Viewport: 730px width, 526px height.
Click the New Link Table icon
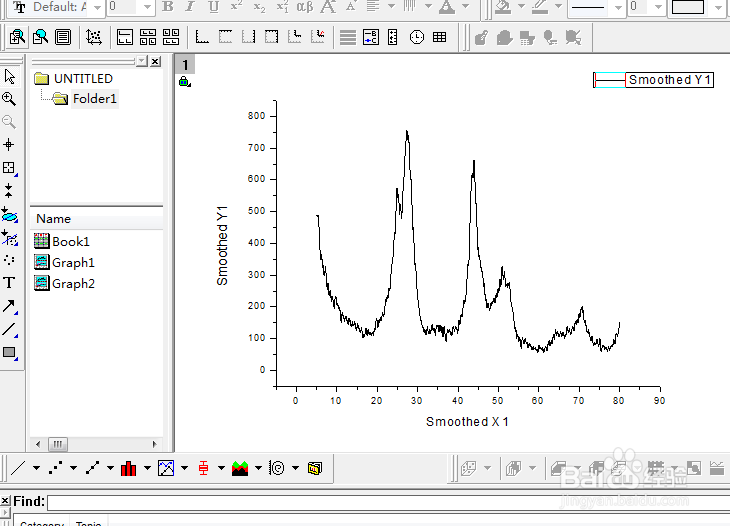pos(439,37)
